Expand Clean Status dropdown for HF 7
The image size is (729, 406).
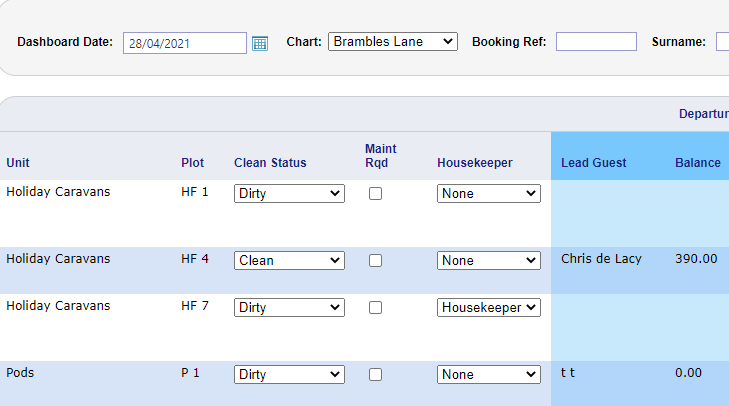pyautogui.click(x=289, y=308)
